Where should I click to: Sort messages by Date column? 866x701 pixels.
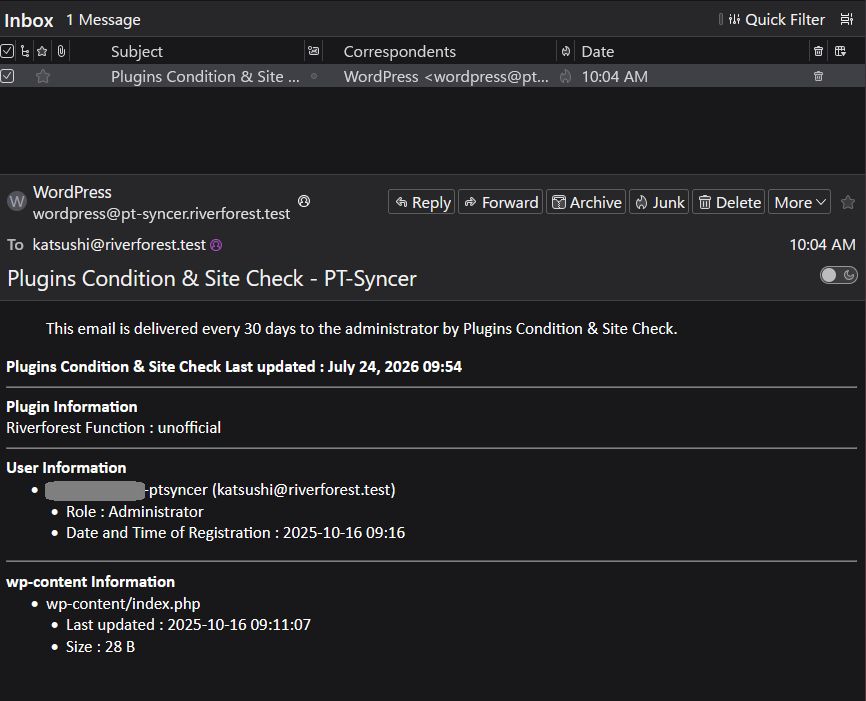[598, 51]
